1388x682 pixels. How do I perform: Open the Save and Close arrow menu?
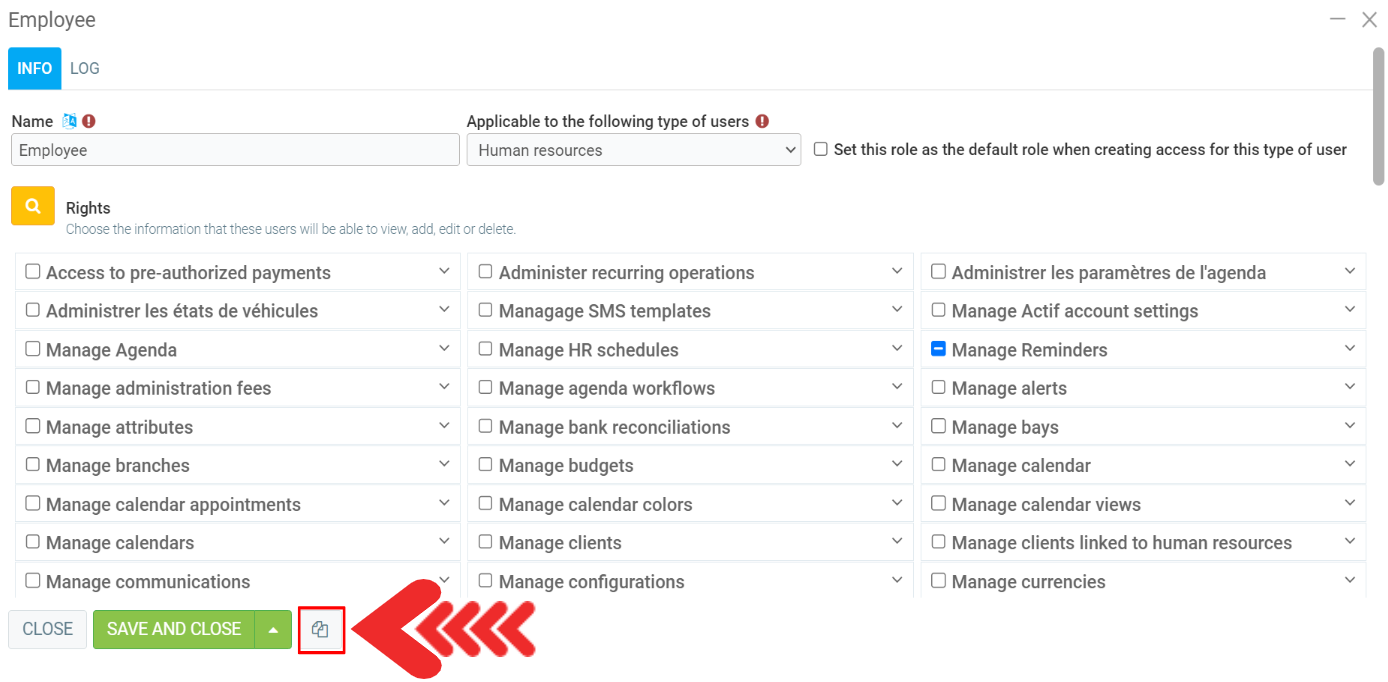coord(273,630)
